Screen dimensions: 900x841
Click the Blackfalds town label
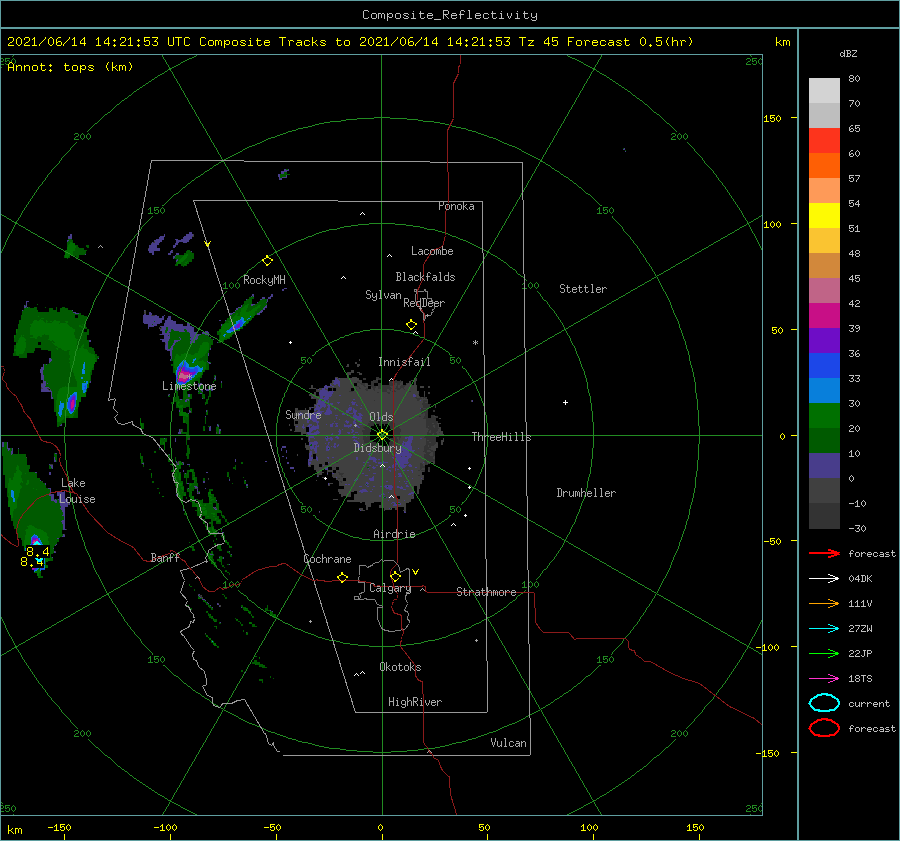click(x=425, y=277)
